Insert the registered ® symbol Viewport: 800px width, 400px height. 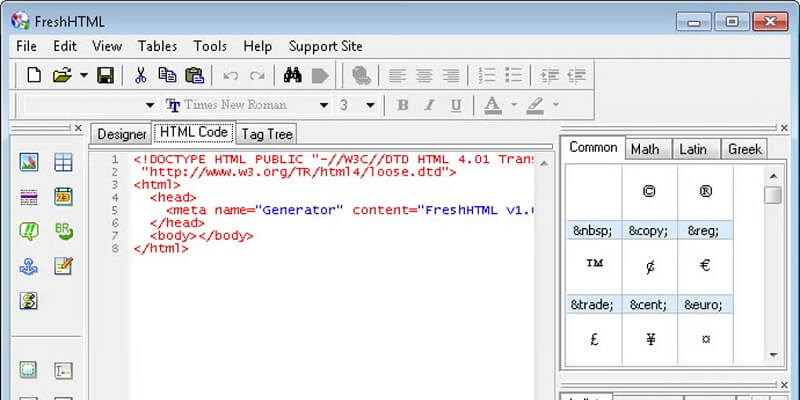[x=706, y=192]
